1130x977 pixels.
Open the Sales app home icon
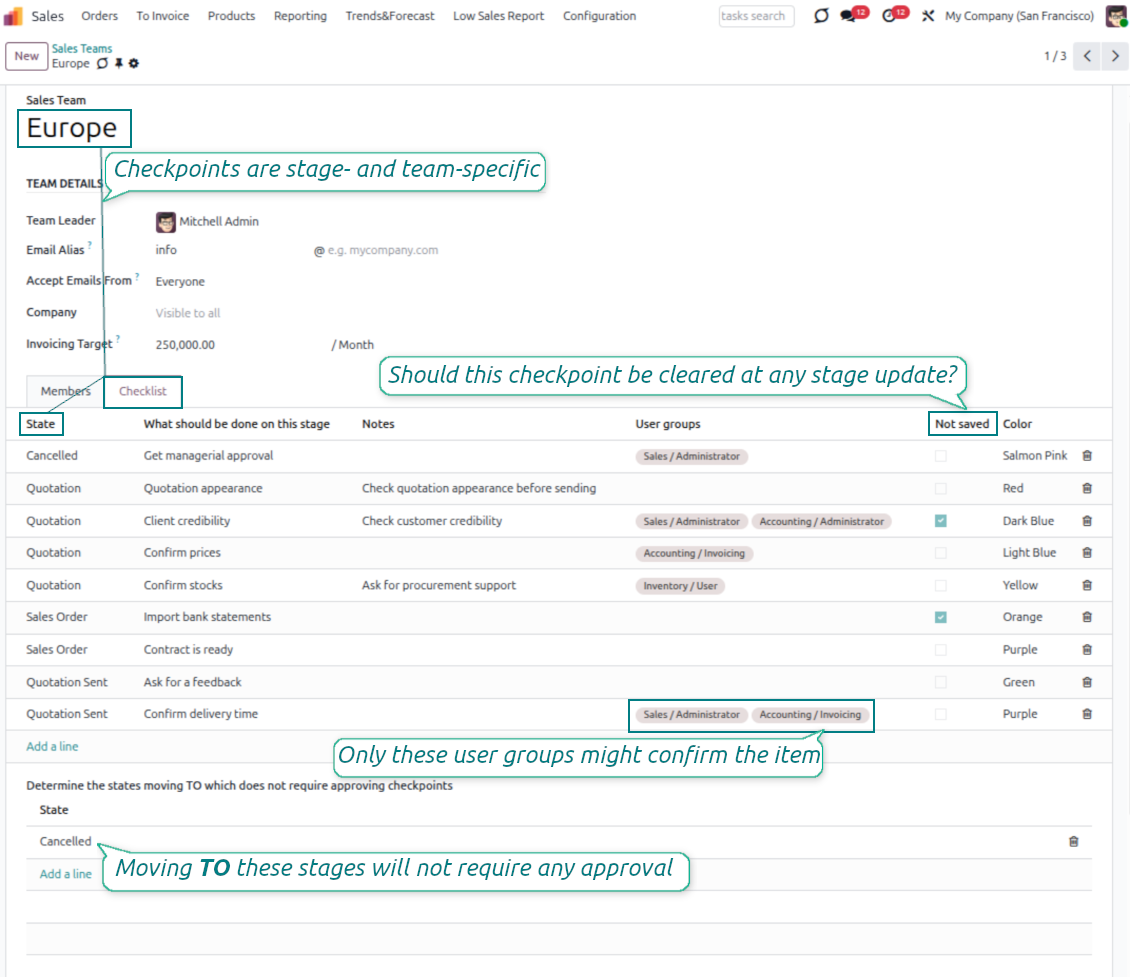click(x=14, y=16)
